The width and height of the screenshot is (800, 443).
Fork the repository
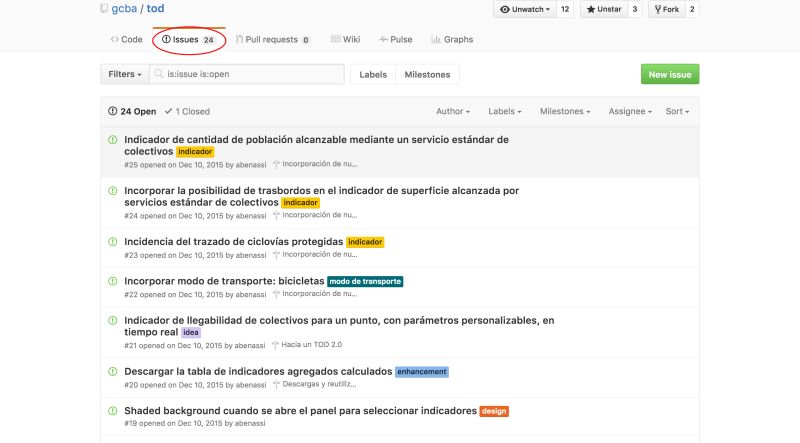pyautogui.click(x=666, y=9)
